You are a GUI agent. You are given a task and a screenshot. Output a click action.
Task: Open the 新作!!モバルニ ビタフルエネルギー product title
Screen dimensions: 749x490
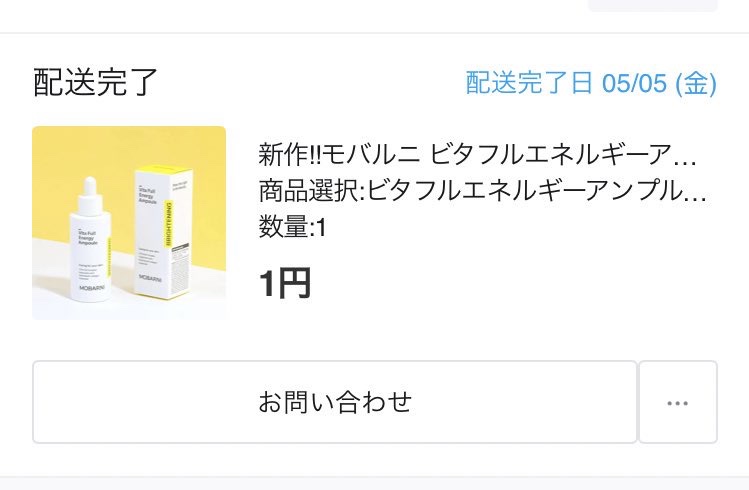tap(477, 154)
